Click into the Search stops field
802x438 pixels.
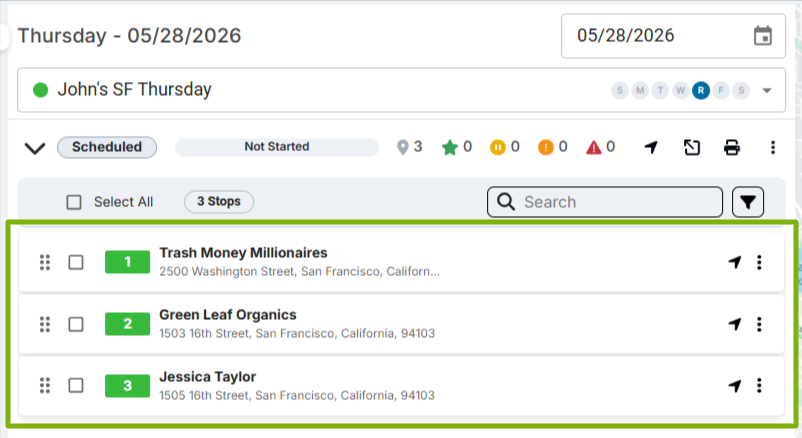click(x=605, y=202)
